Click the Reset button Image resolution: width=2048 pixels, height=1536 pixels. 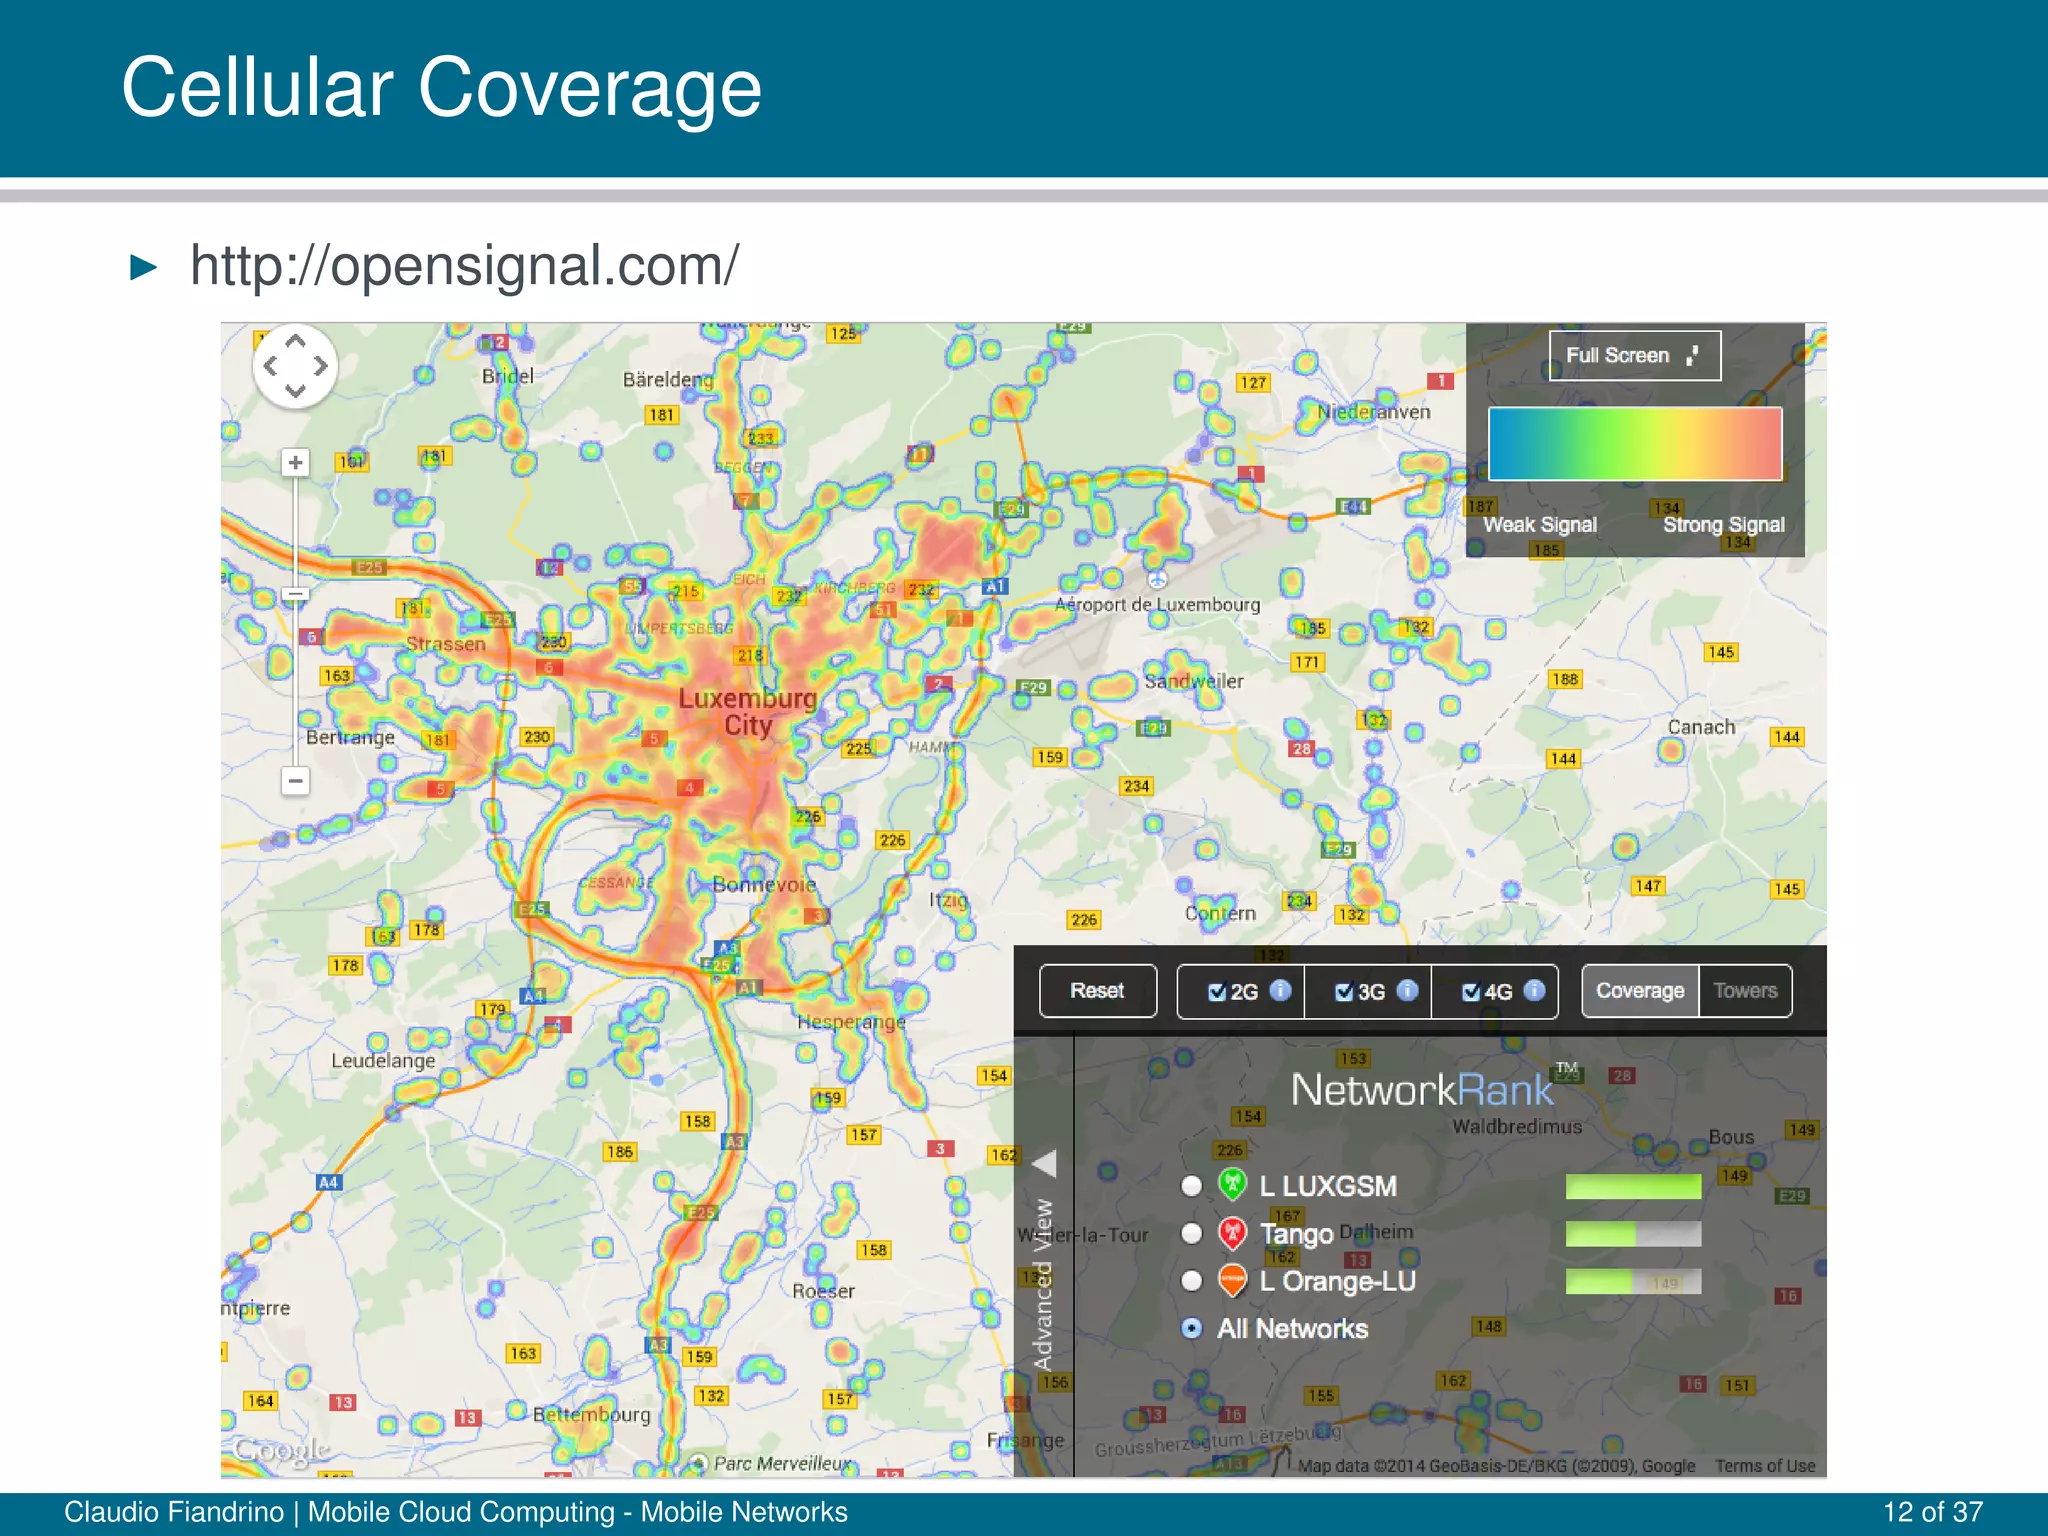tap(1098, 991)
